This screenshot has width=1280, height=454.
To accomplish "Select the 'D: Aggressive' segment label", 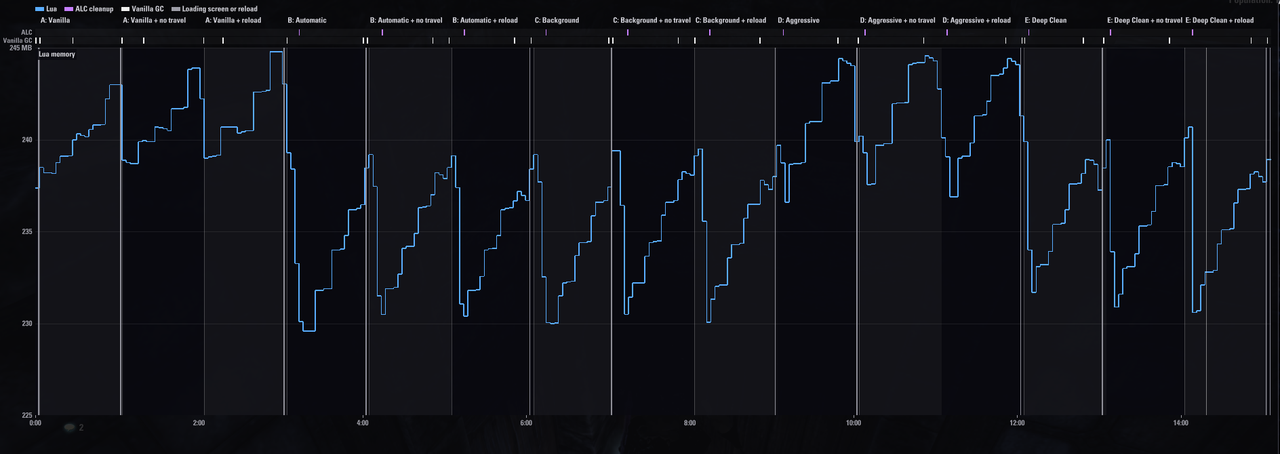I will pos(799,20).
